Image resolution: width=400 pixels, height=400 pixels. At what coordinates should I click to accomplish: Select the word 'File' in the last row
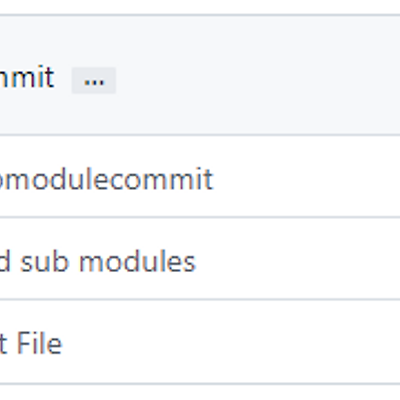[x=39, y=343]
